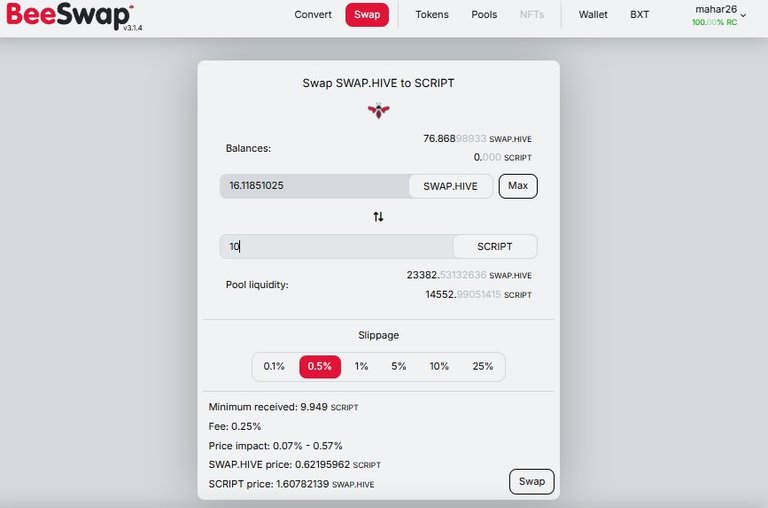Click the 100.00% RC indicator
This screenshot has height=508, width=768.
point(714,23)
